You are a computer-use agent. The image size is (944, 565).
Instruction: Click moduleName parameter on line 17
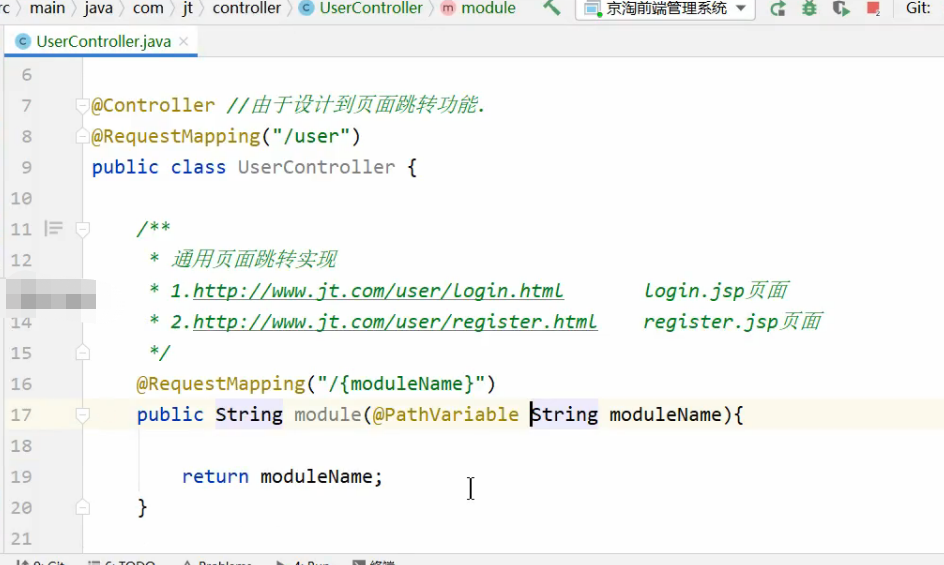point(665,414)
